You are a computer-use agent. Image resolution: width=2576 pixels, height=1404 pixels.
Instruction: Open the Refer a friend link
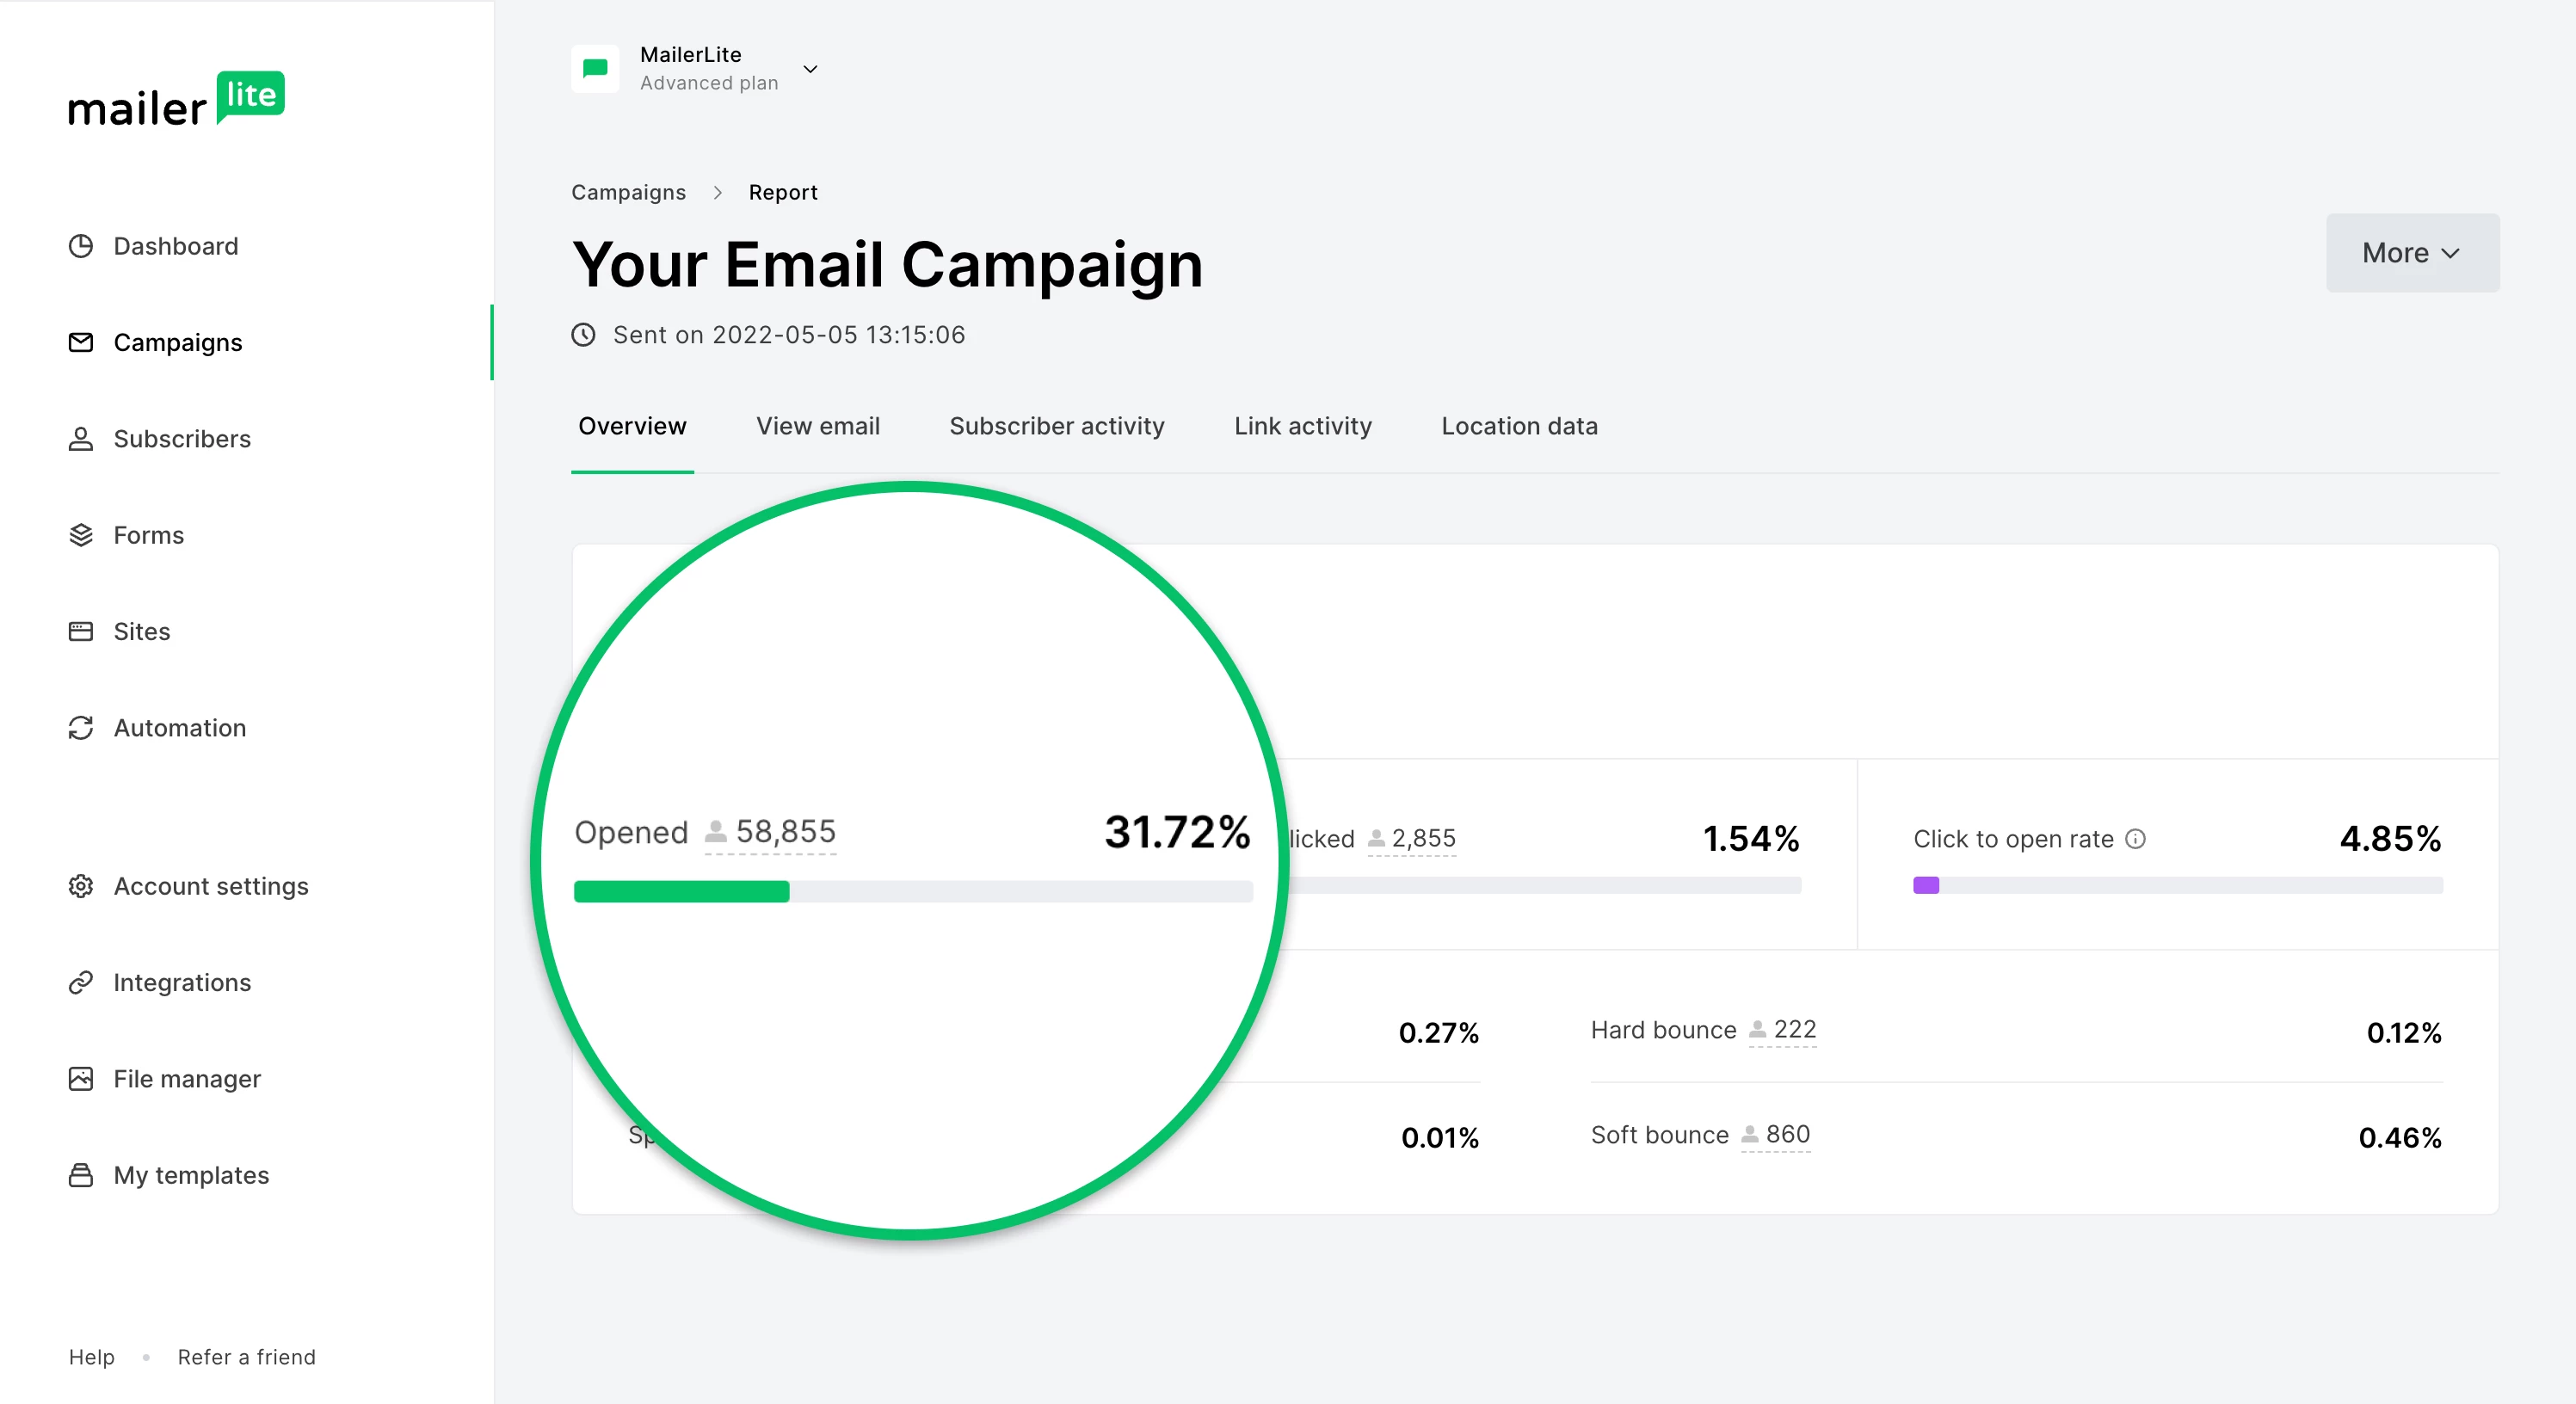pos(247,1357)
